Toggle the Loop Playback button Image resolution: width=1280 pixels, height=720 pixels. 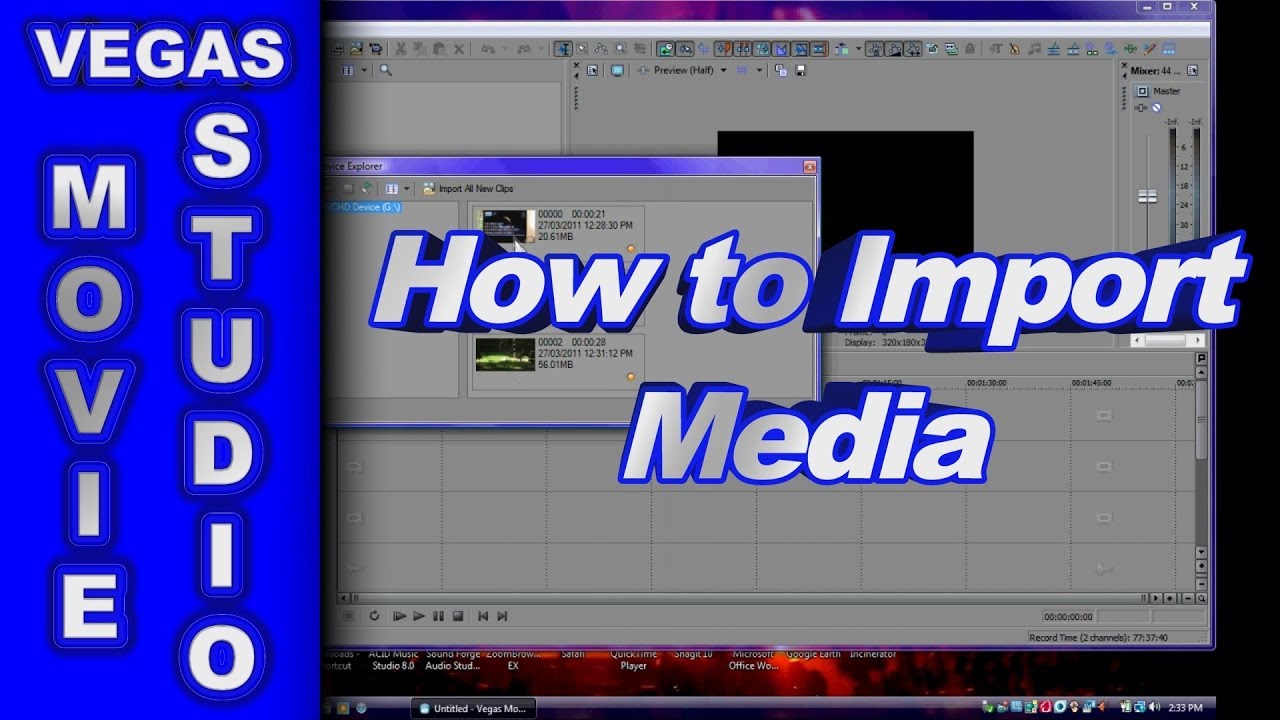pos(374,616)
